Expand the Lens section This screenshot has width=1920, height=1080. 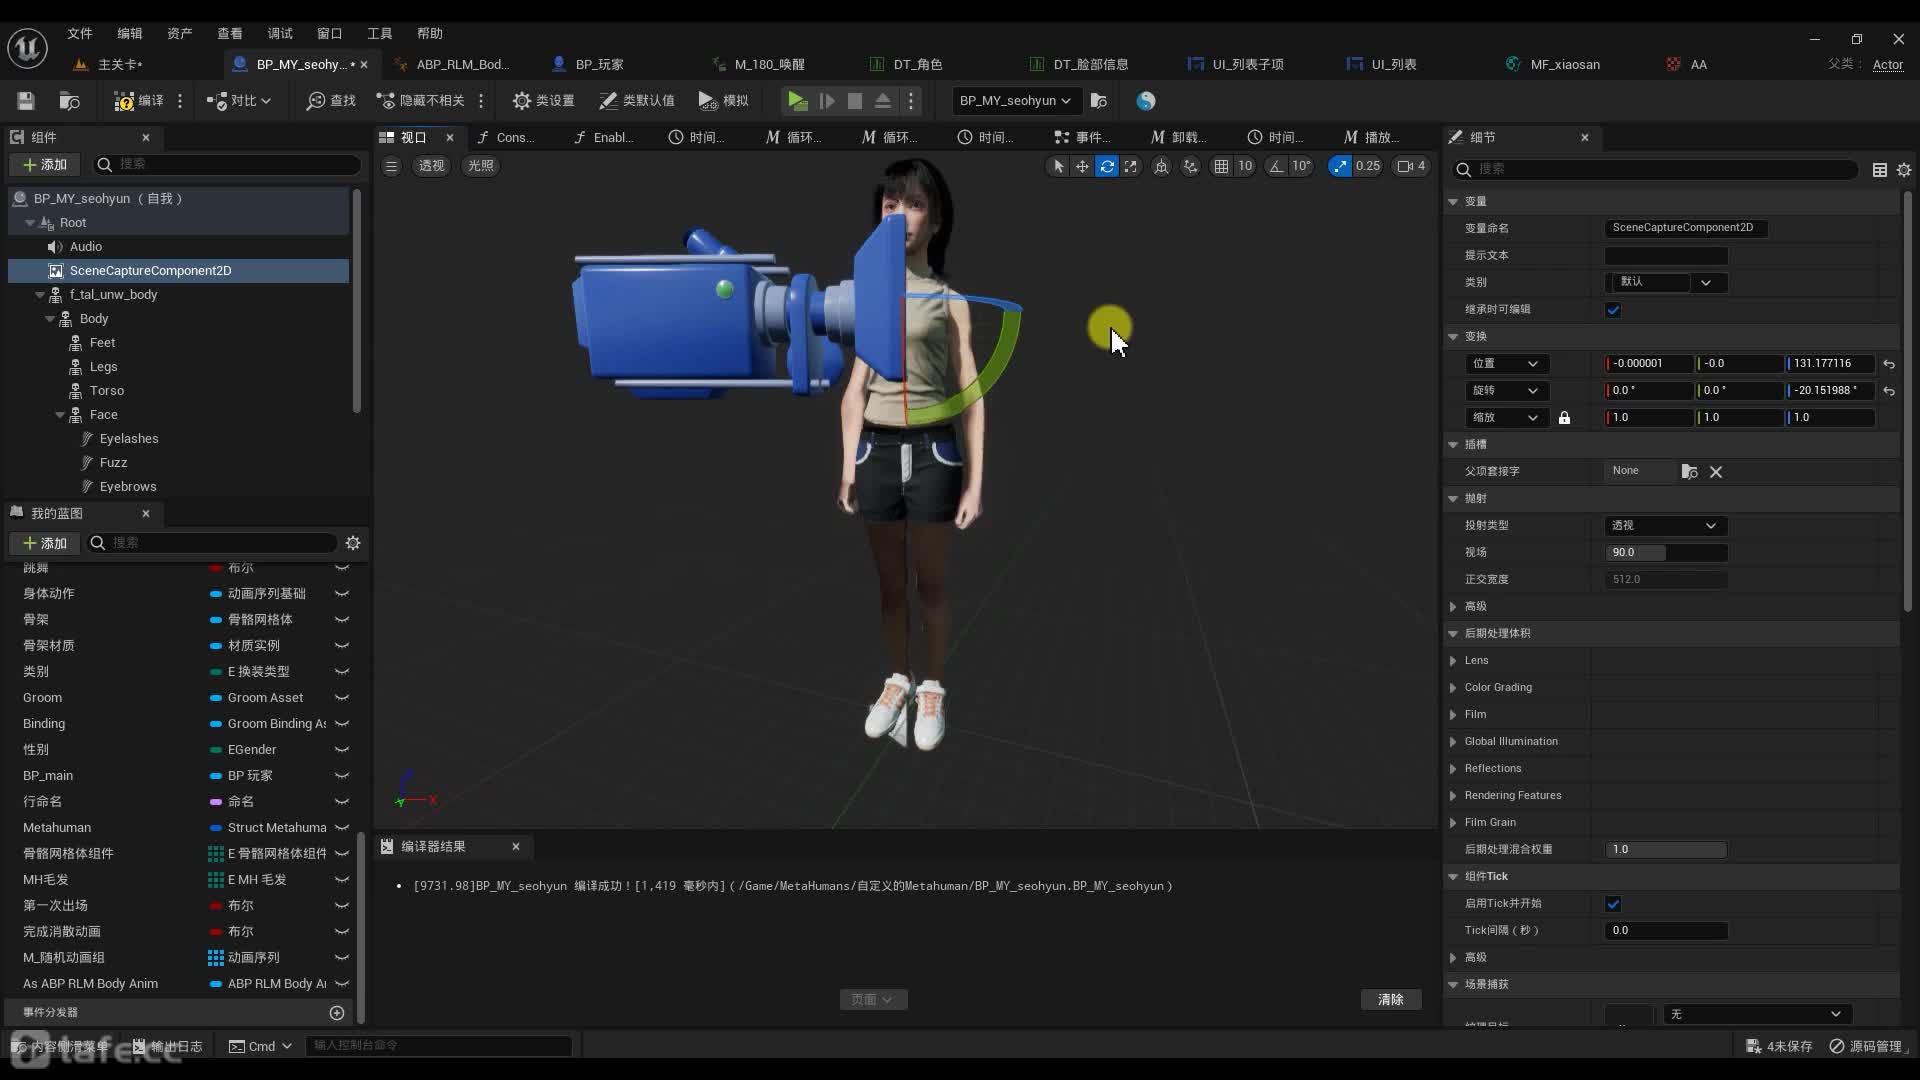tap(1453, 661)
